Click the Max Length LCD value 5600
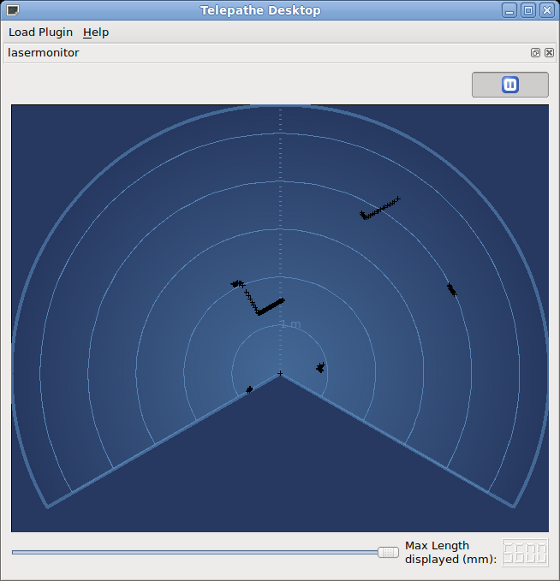The height and width of the screenshot is (581, 560). [x=525, y=552]
